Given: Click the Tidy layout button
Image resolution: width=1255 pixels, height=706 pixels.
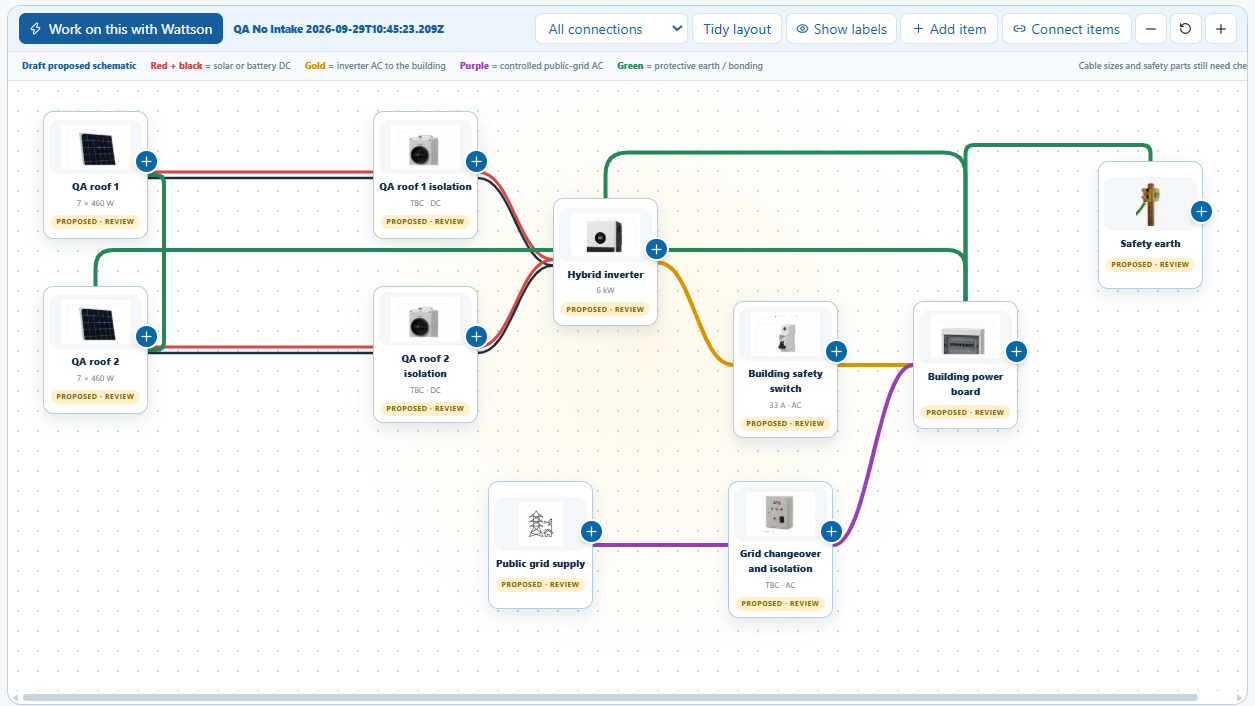Looking at the screenshot, I should [737, 29].
